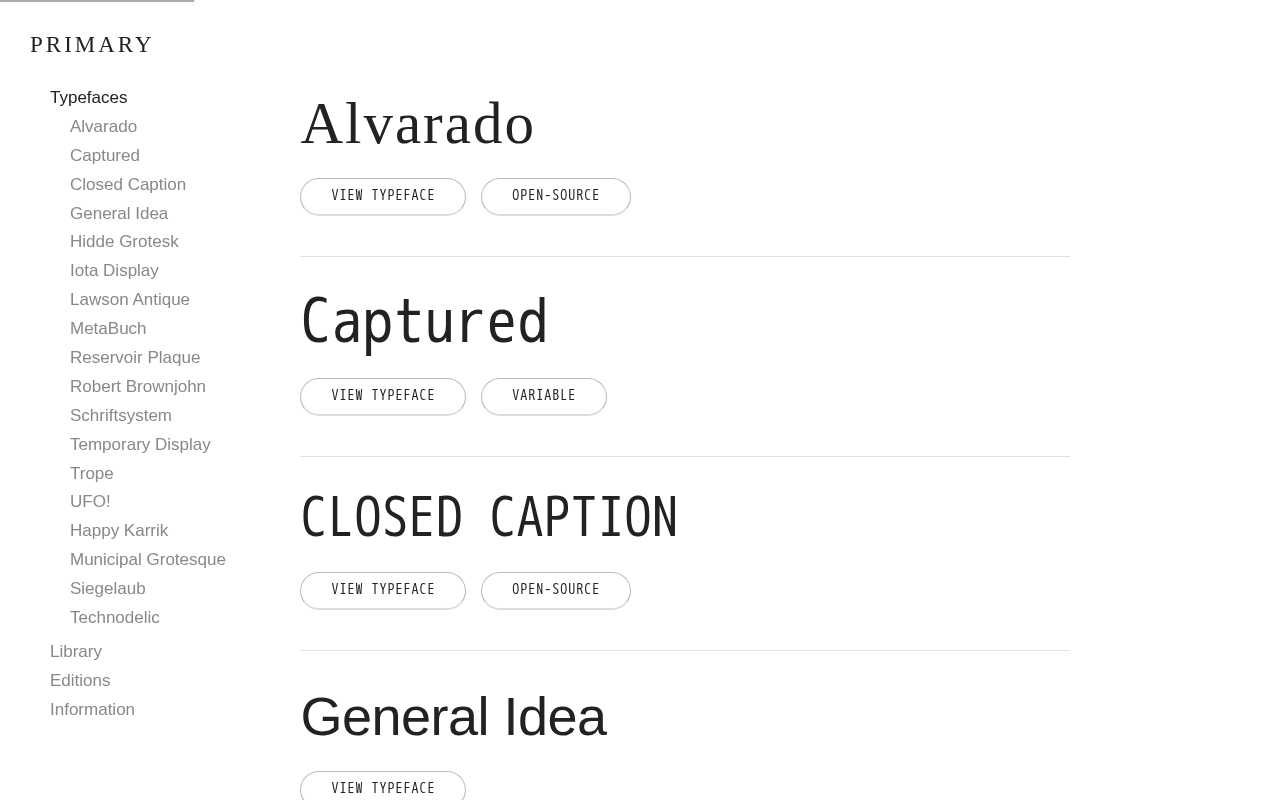Screen dimensions: 1280x800
Task: Click the Captured typeface heading
Action: [425, 322]
